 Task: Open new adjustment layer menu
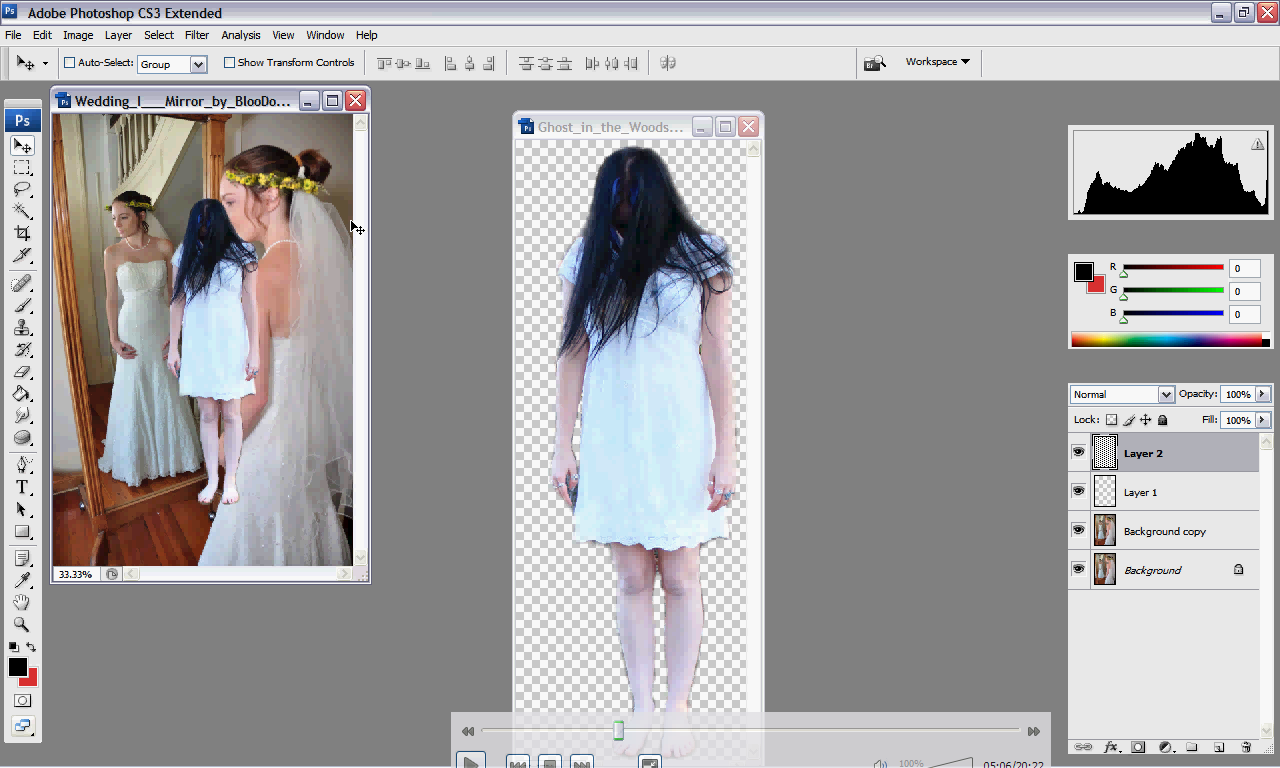click(1165, 747)
